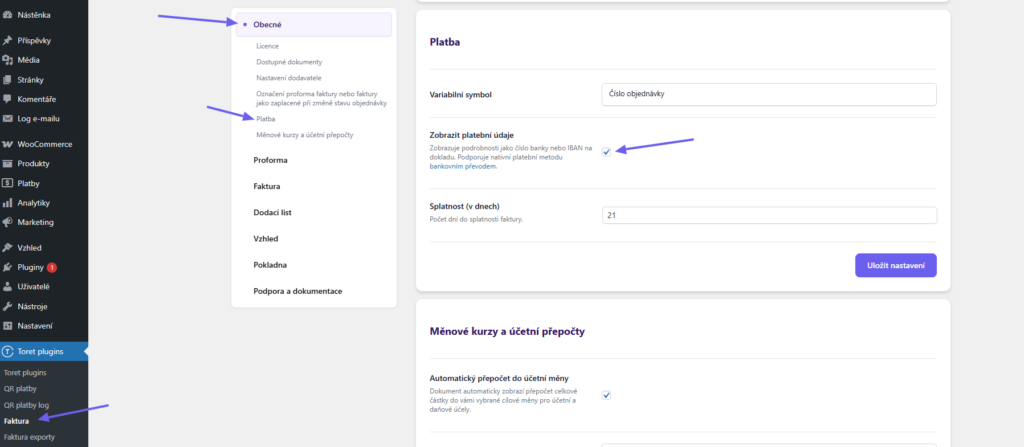1024x447 pixels.
Task: Click the Log e-mailu envelope icon
Action: pyautogui.click(x=8, y=119)
